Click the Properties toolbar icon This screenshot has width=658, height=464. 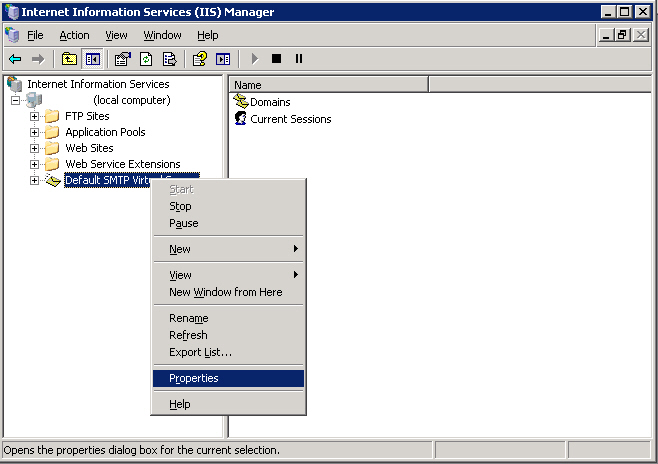tap(123, 59)
